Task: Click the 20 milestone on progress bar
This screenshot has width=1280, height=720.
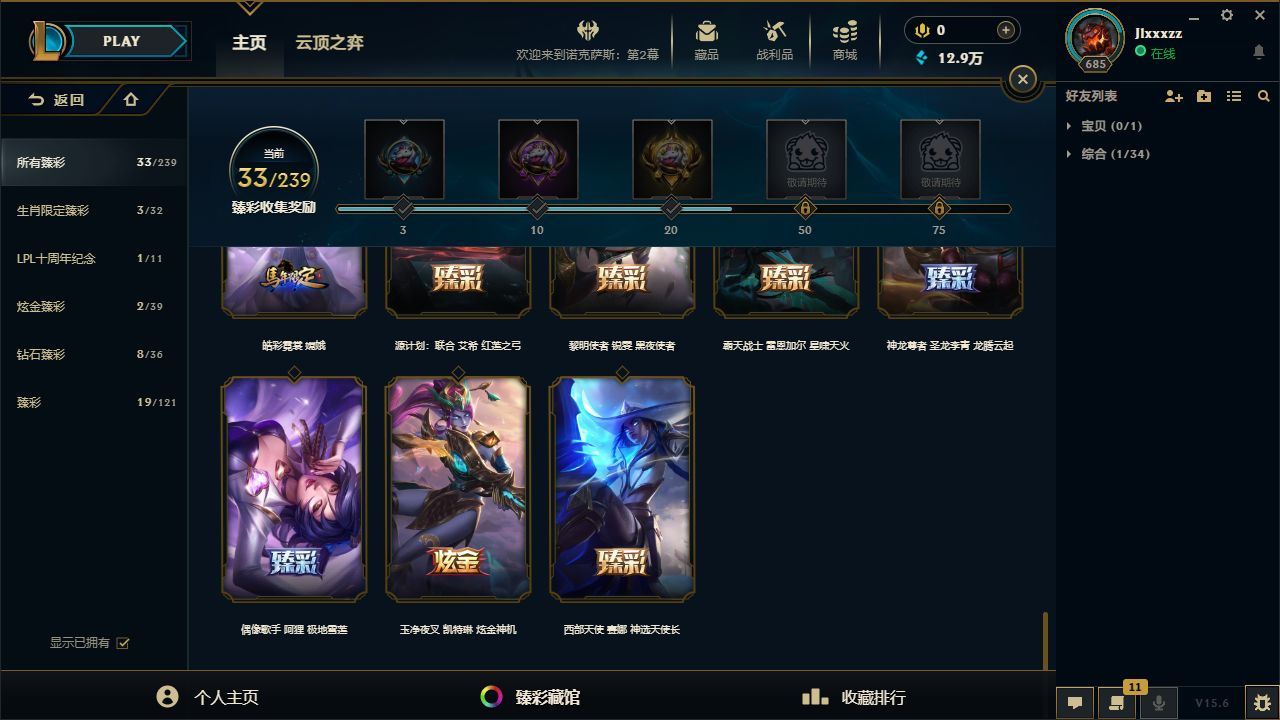Action: [x=671, y=208]
